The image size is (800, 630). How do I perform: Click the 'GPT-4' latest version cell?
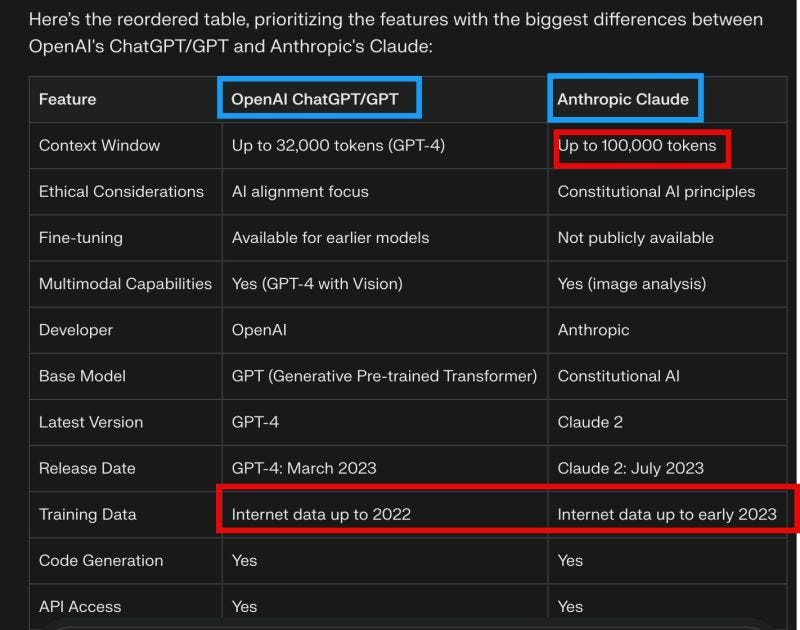(x=255, y=422)
